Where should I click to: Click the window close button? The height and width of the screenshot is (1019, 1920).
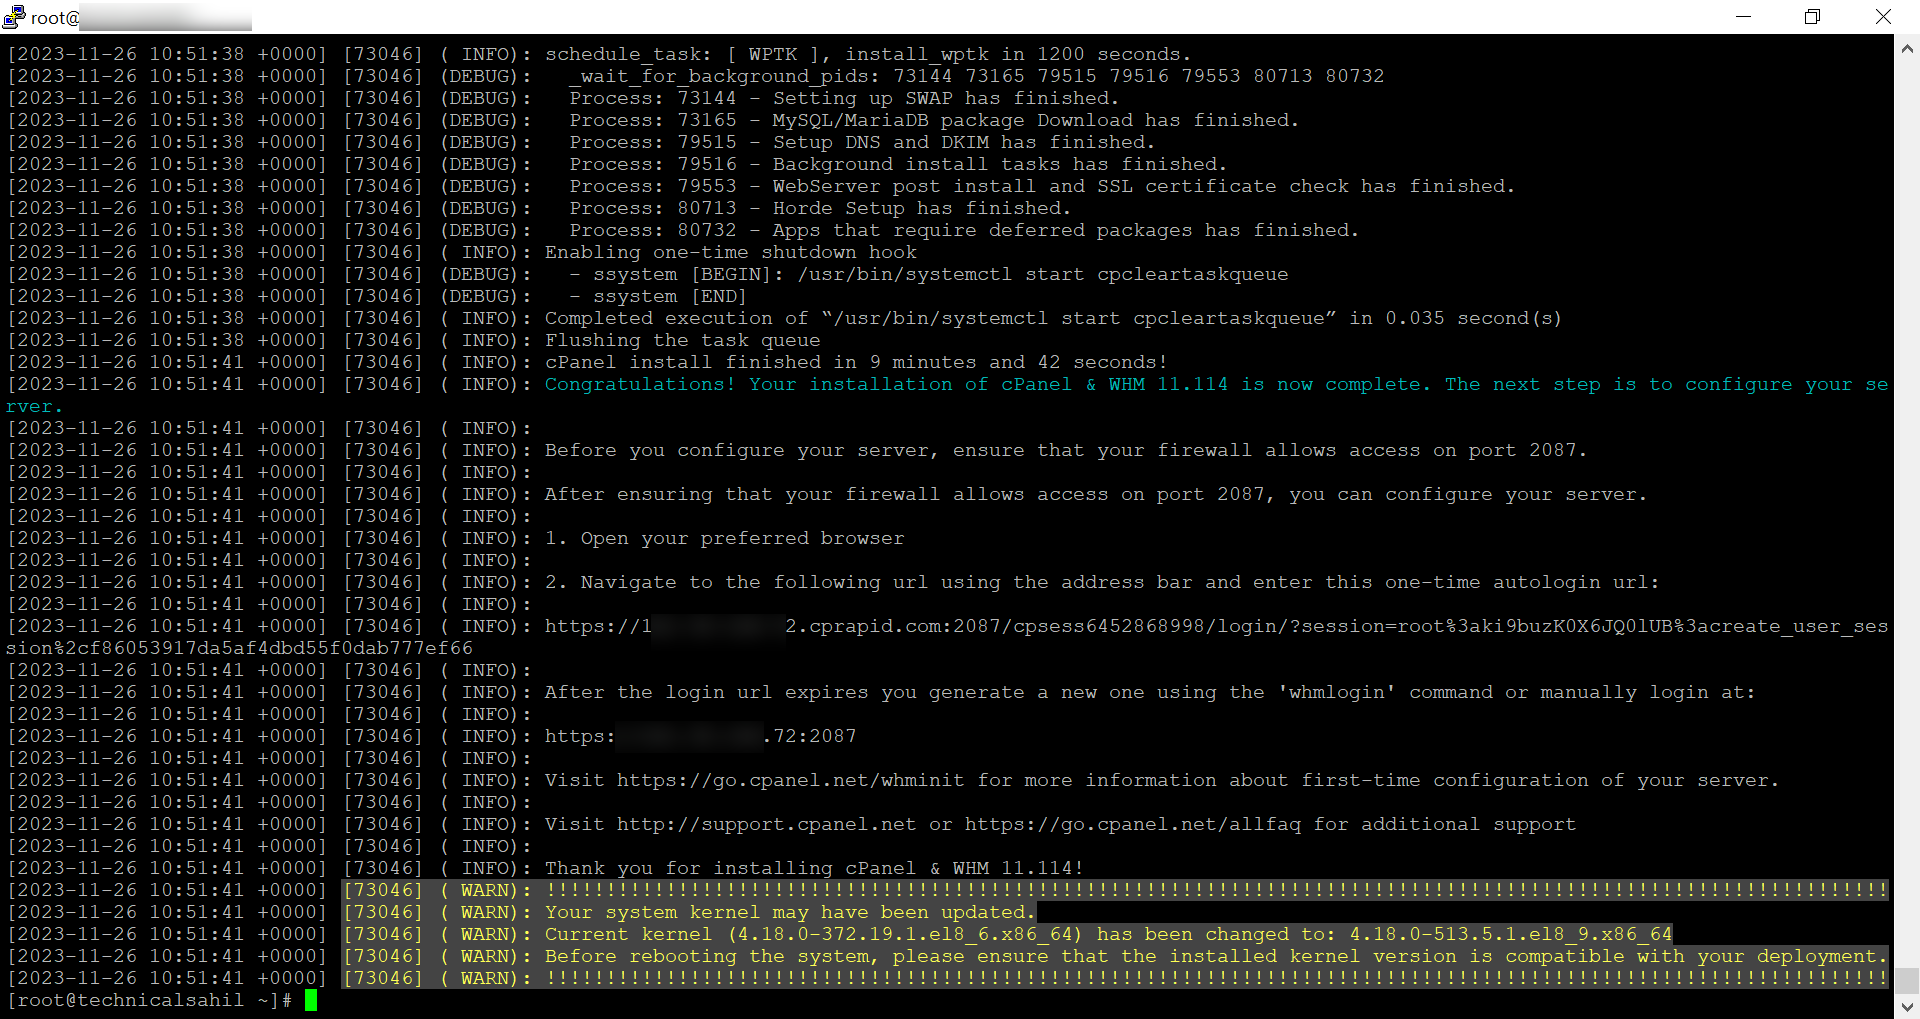(x=1884, y=17)
